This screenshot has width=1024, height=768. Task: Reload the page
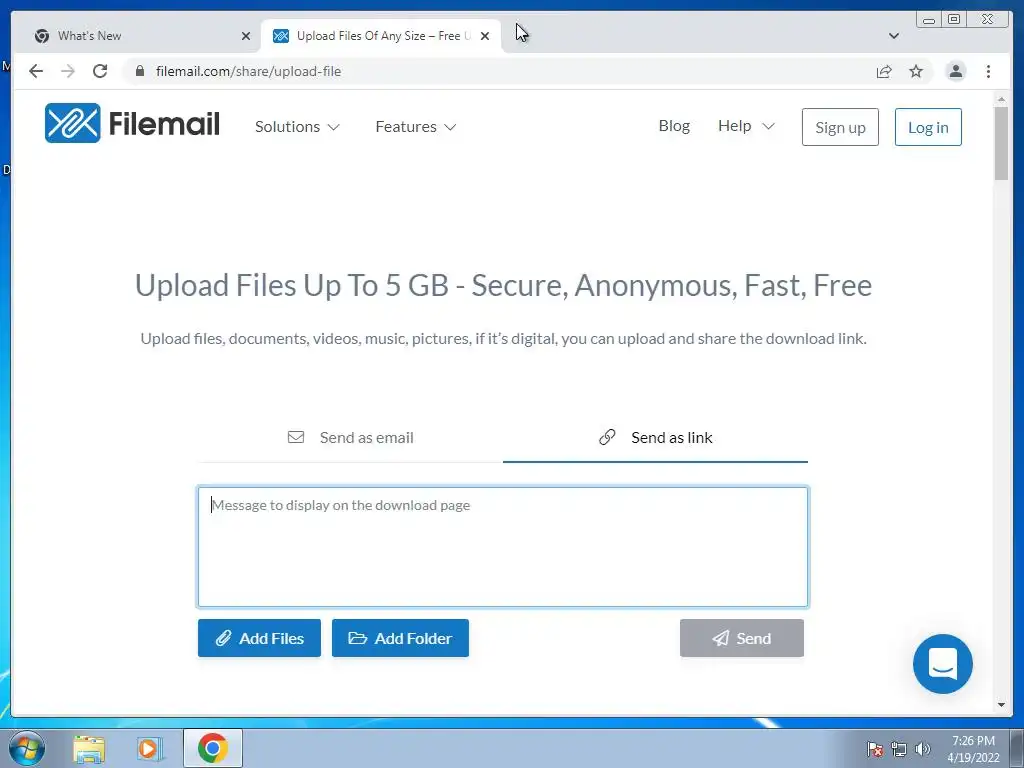100,71
